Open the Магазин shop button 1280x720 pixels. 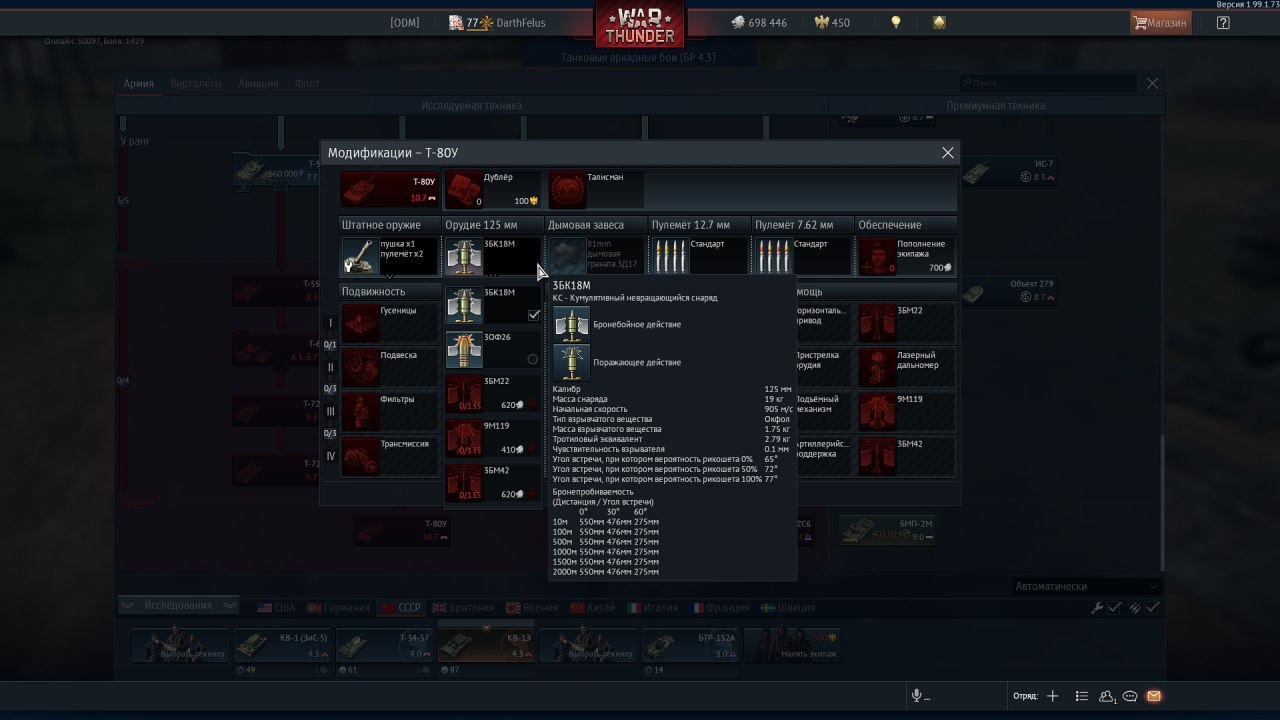[x=1161, y=22]
